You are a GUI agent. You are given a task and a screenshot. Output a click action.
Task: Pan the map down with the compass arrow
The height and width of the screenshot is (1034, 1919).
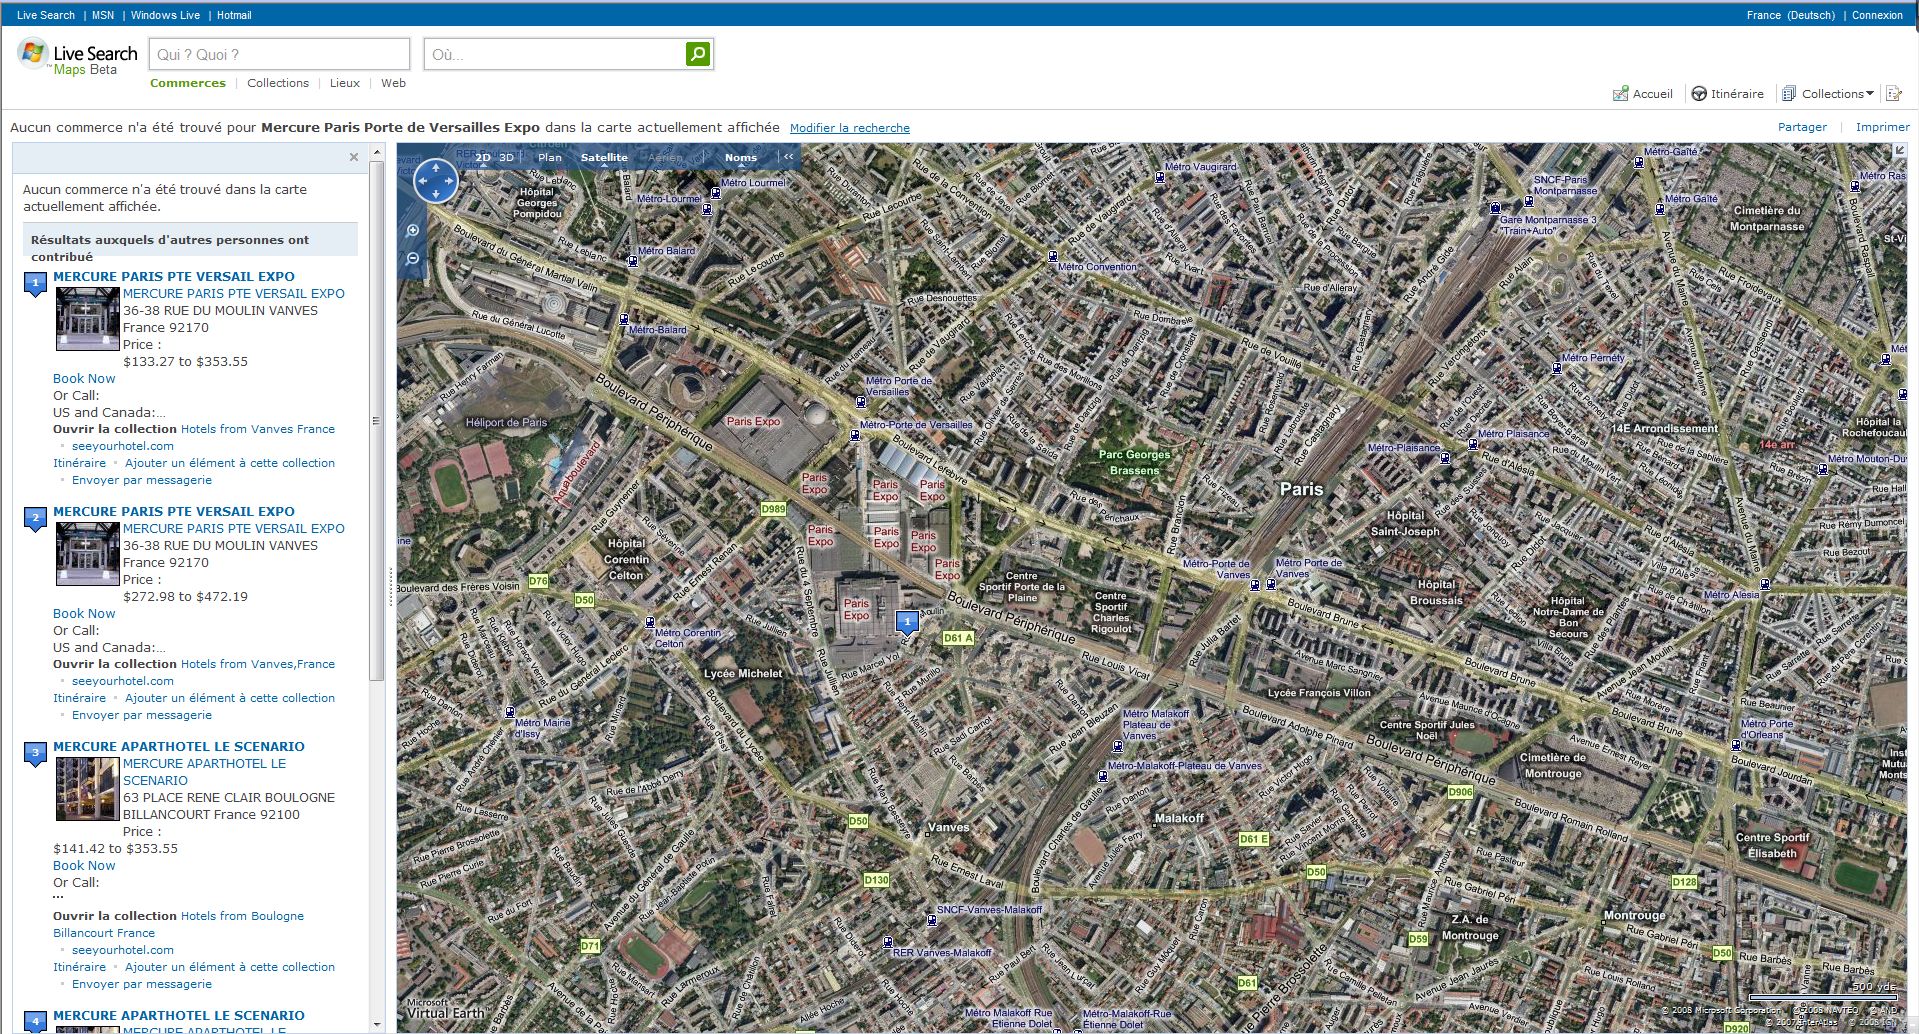click(435, 194)
